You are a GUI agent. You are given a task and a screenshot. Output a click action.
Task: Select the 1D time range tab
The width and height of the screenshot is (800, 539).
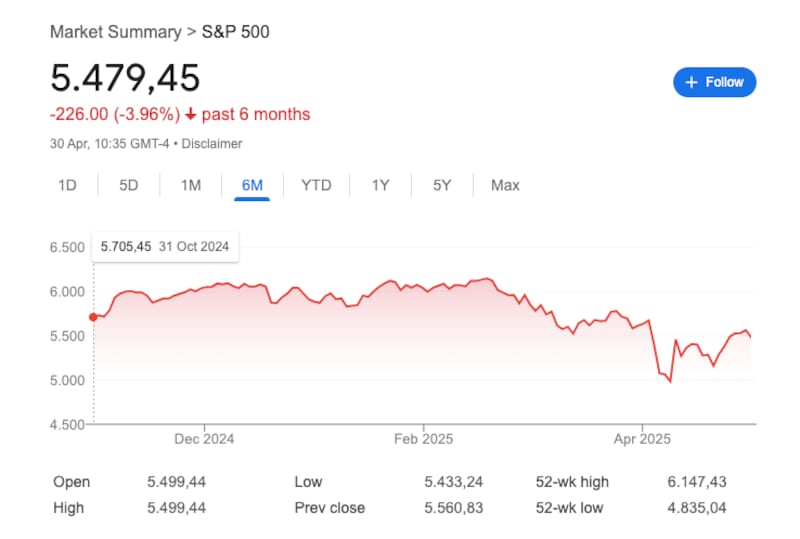[x=67, y=185]
